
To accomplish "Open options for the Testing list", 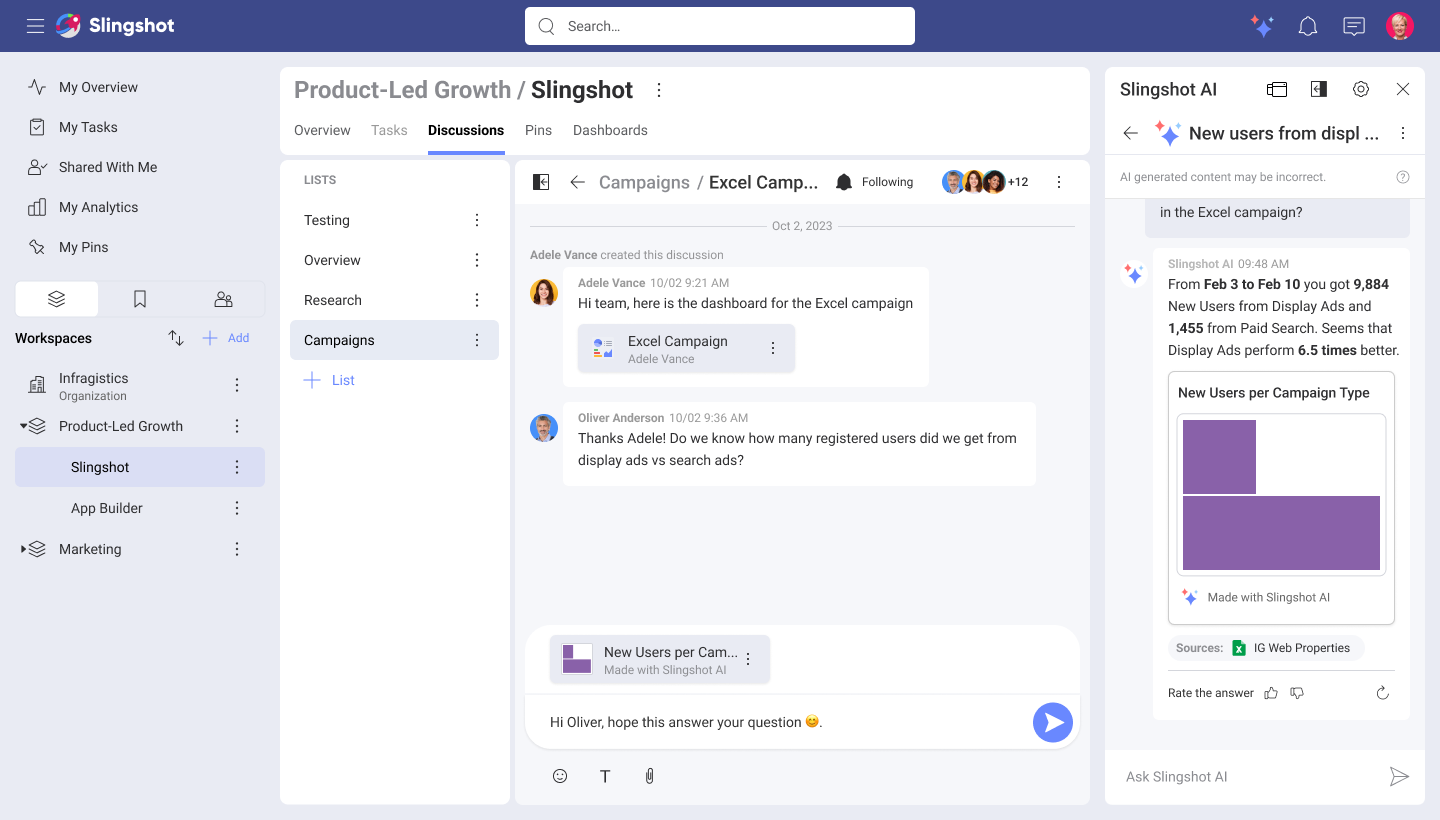I will tap(477, 220).
